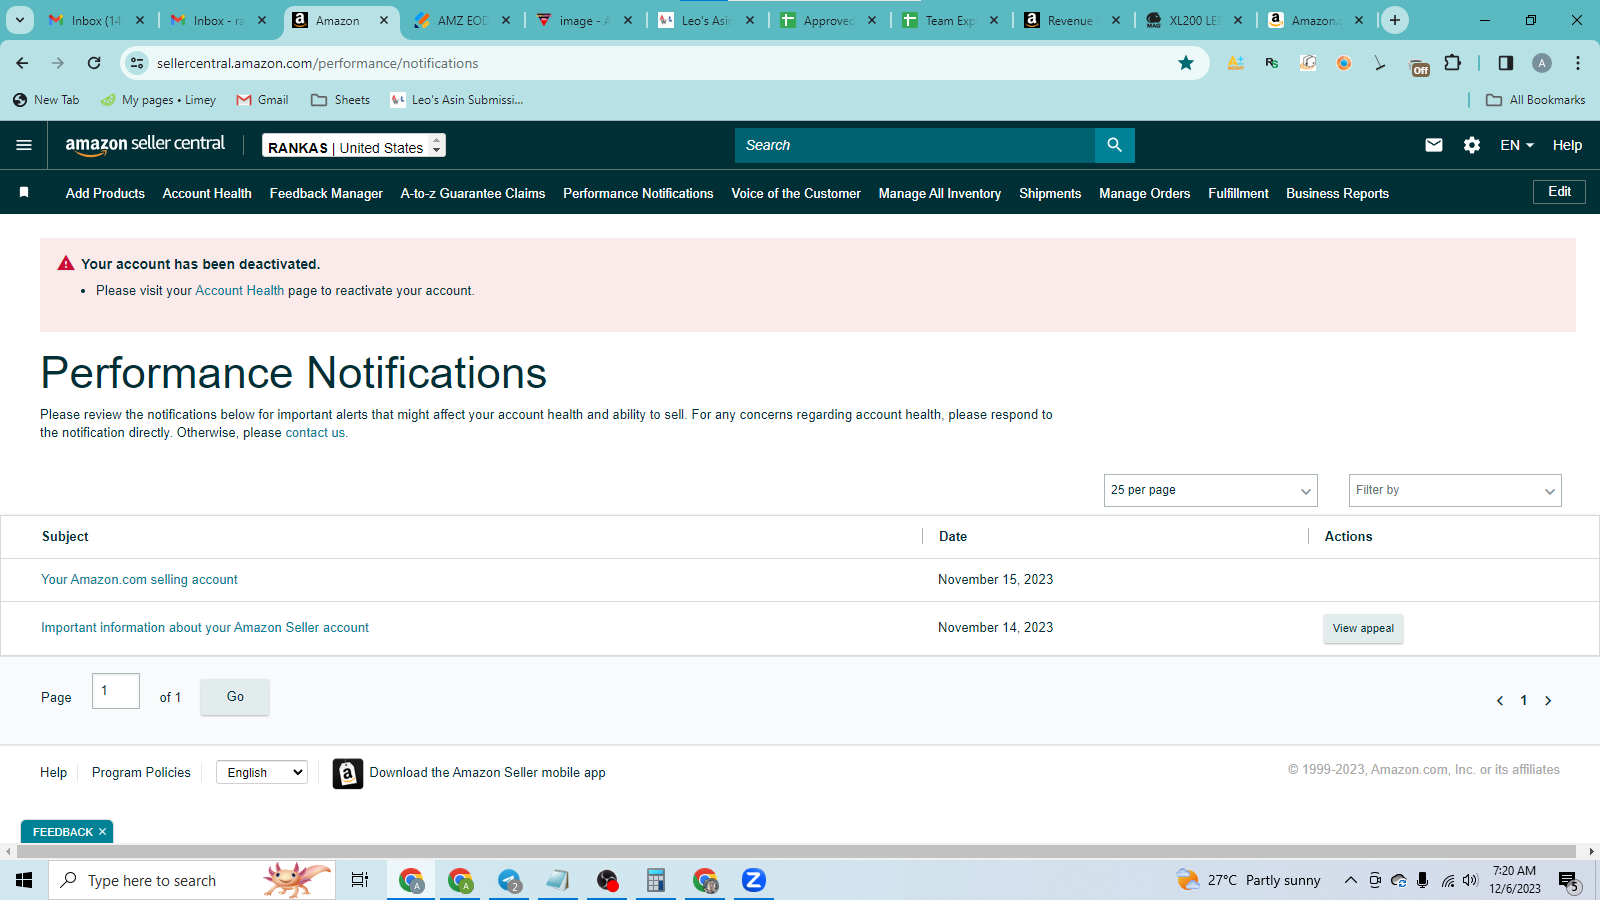Click the search magnifier button
This screenshot has height=900, width=1600.
[x=1114, y=145]
